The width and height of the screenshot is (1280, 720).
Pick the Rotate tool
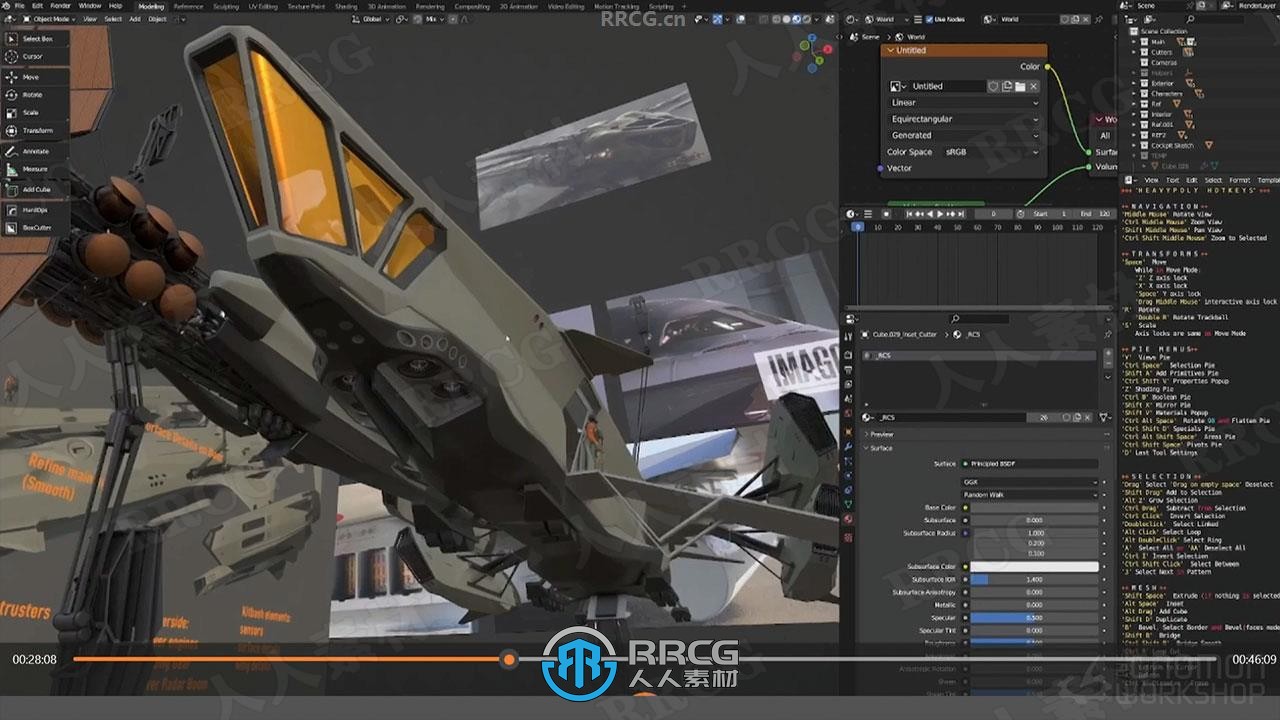(x=35, y=95)
